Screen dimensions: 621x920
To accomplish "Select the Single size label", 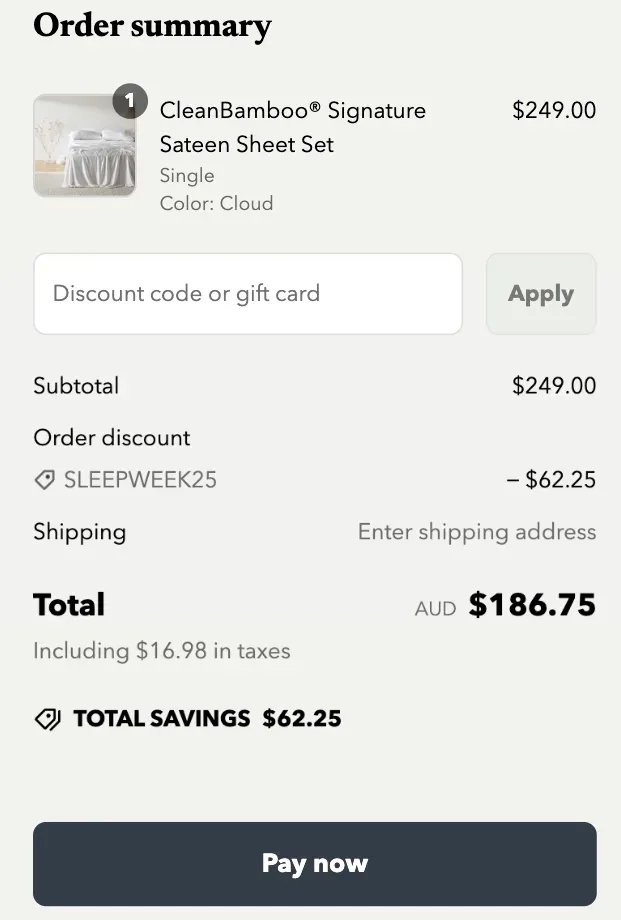I will 186,175.
